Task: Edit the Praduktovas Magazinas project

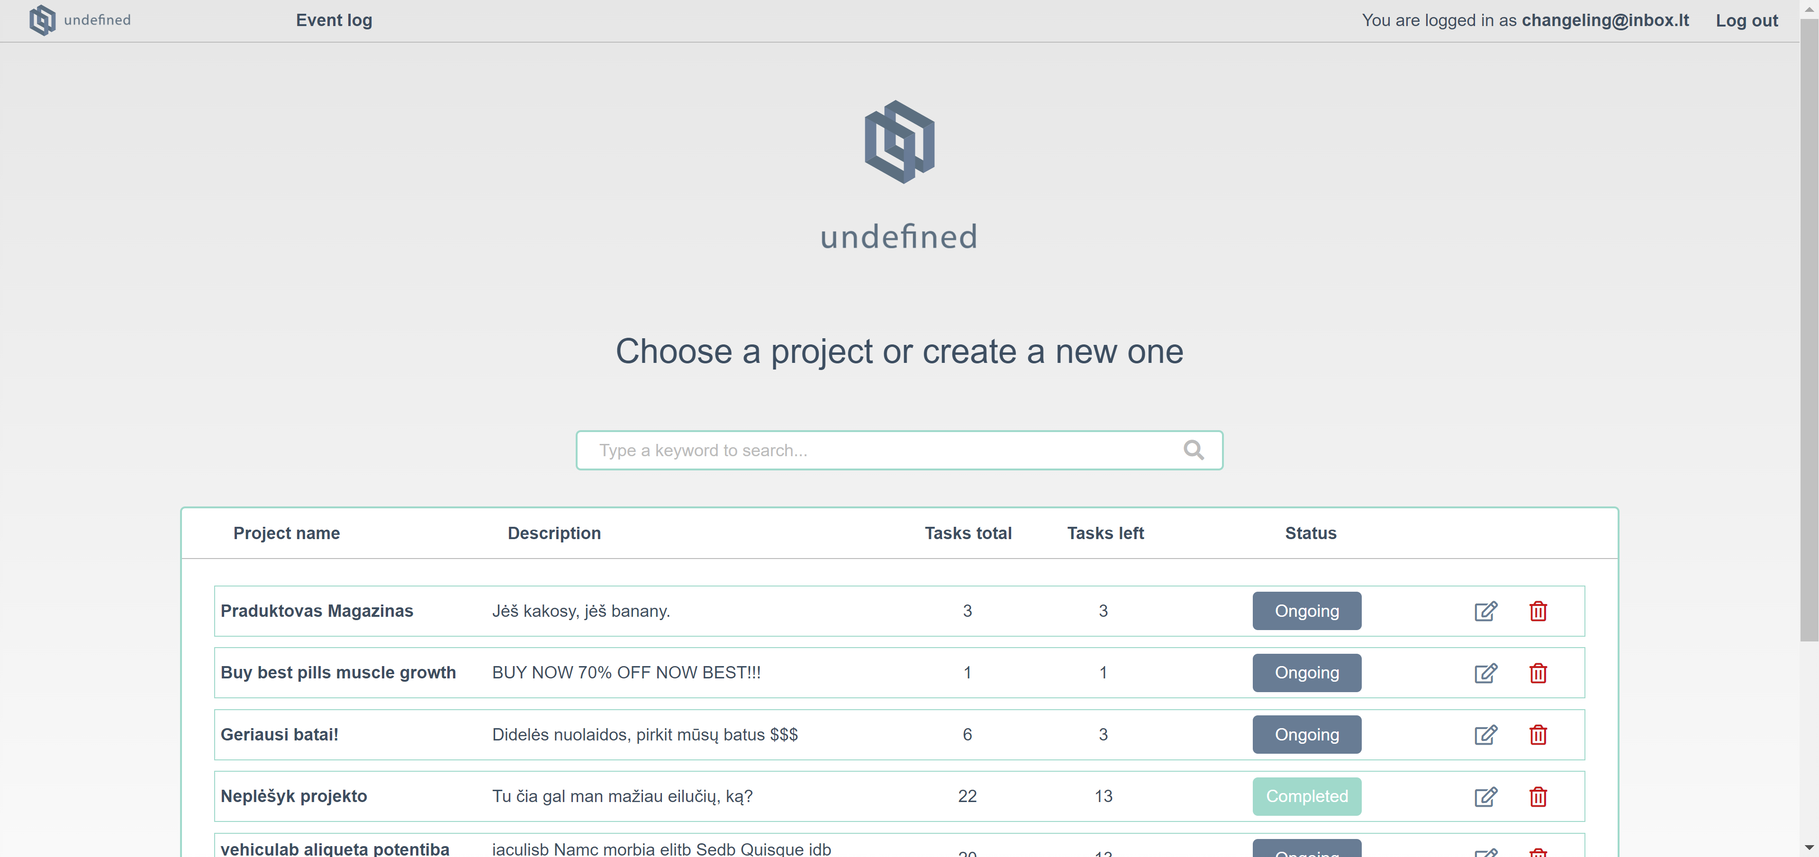Action: [1486, 611]
